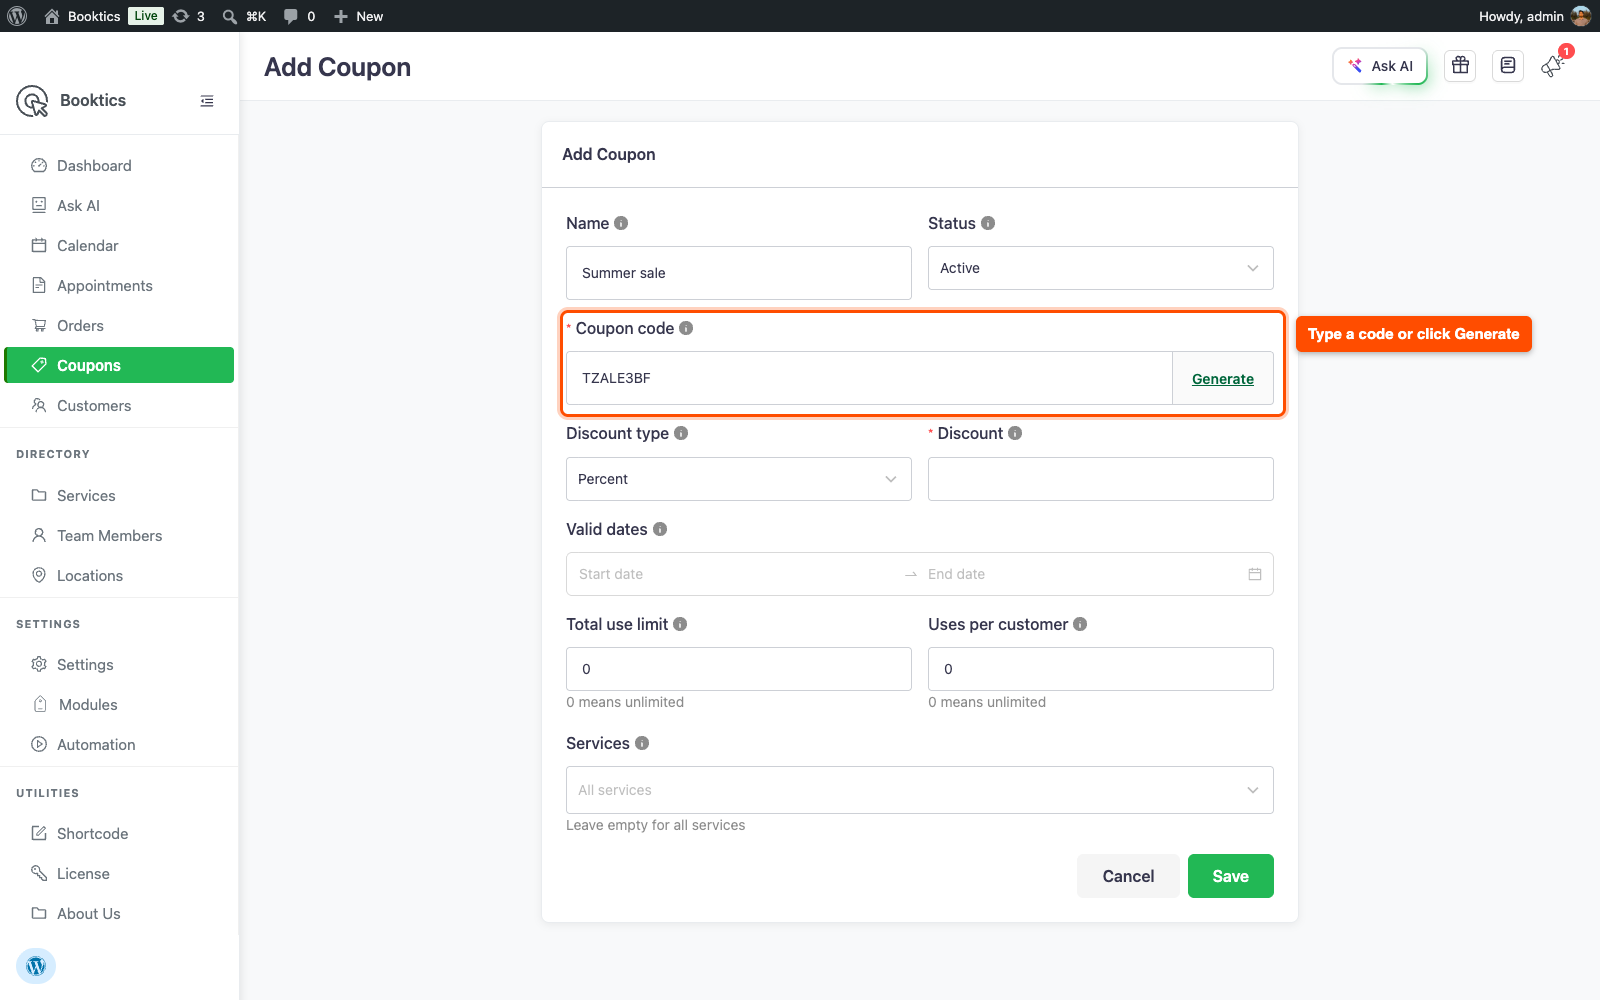Open the comments bubble icon
The height and width of the screenshot is (1000, 1600).
click(x=299, y=16)
